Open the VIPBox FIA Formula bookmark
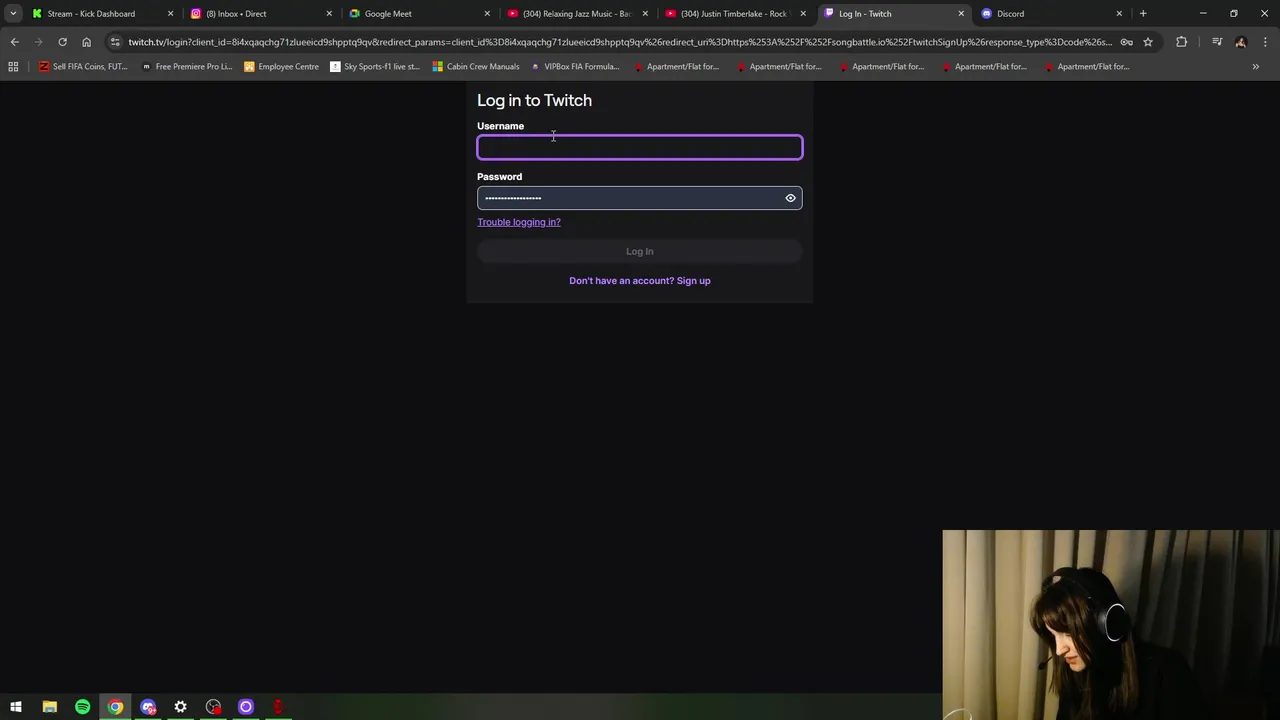This screenshot has width=1280, height=720. 575,67
